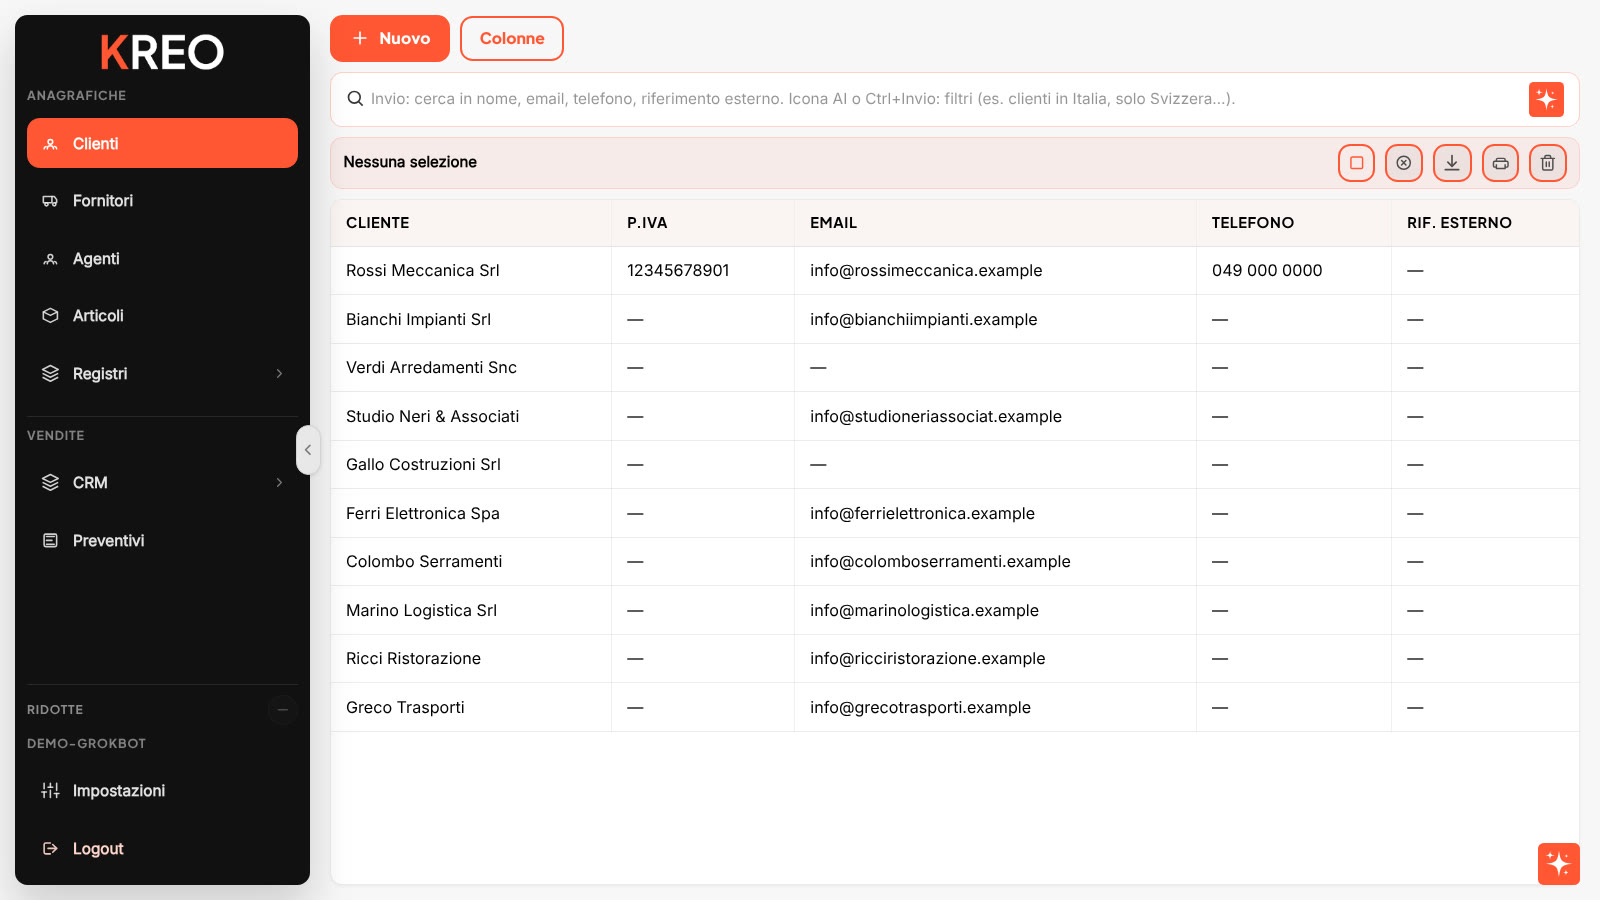Click Gallo Costruzioni Srl client name

click(x=423, y=465)
